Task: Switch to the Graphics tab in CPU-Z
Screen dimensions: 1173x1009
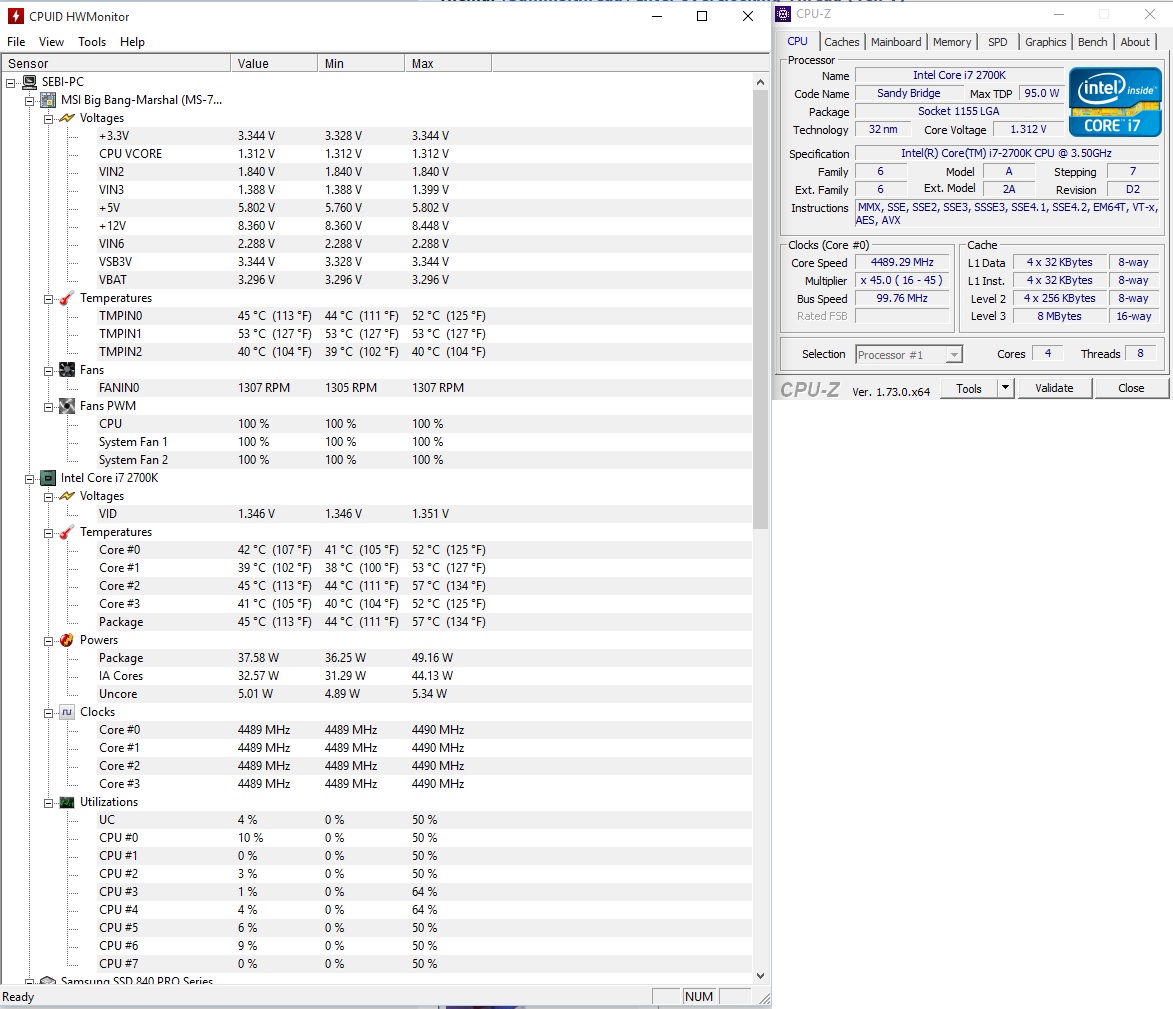Action: point(1045,42)
